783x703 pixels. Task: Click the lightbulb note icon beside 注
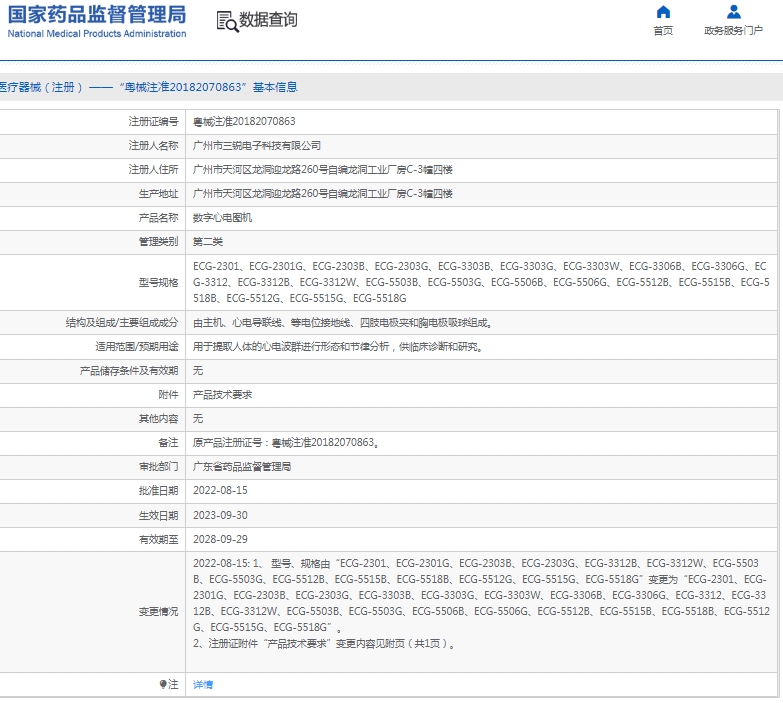(163, 684)
